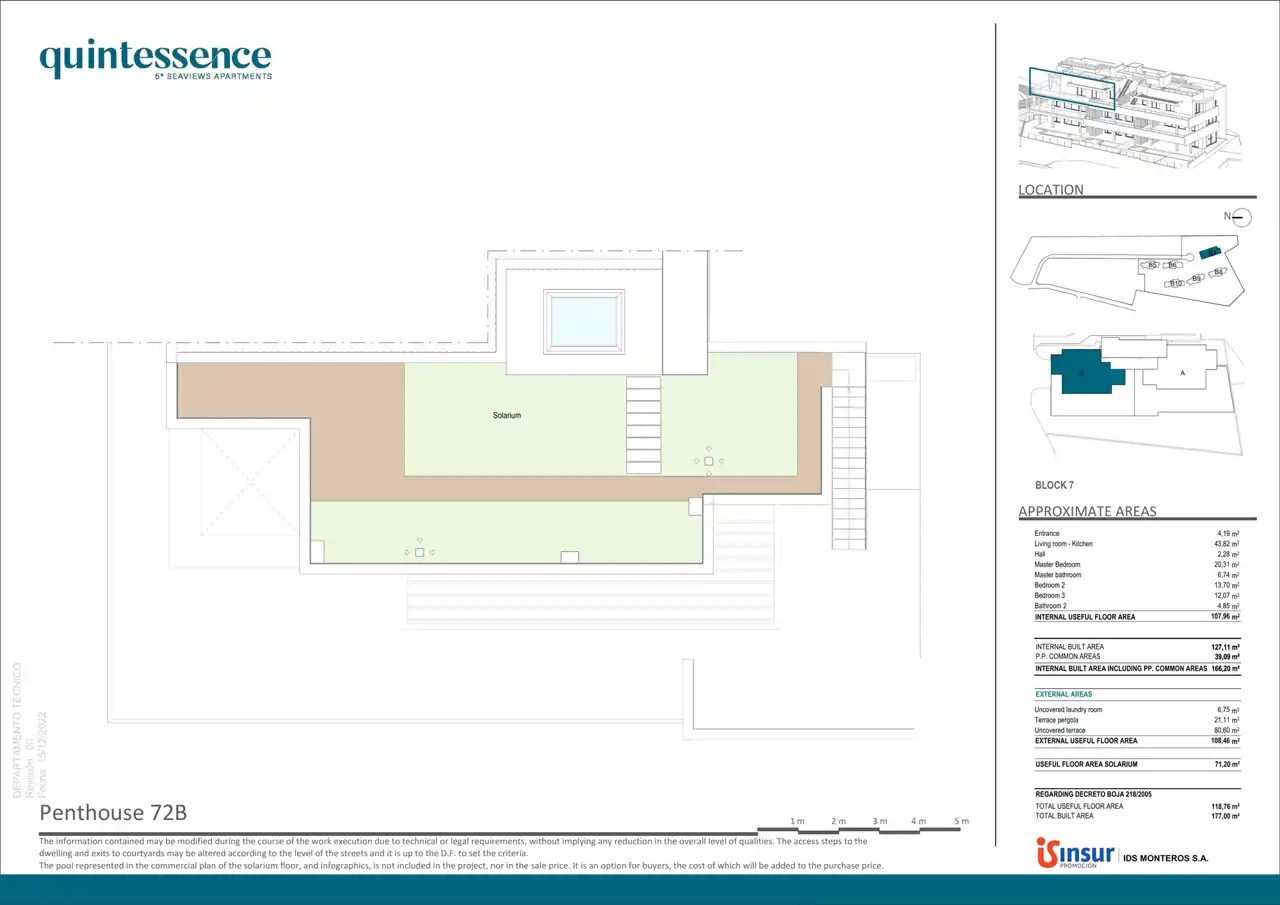Click the plunge pool on the solarium
This screenshot has height=905, width=1280.
[584, 320]
